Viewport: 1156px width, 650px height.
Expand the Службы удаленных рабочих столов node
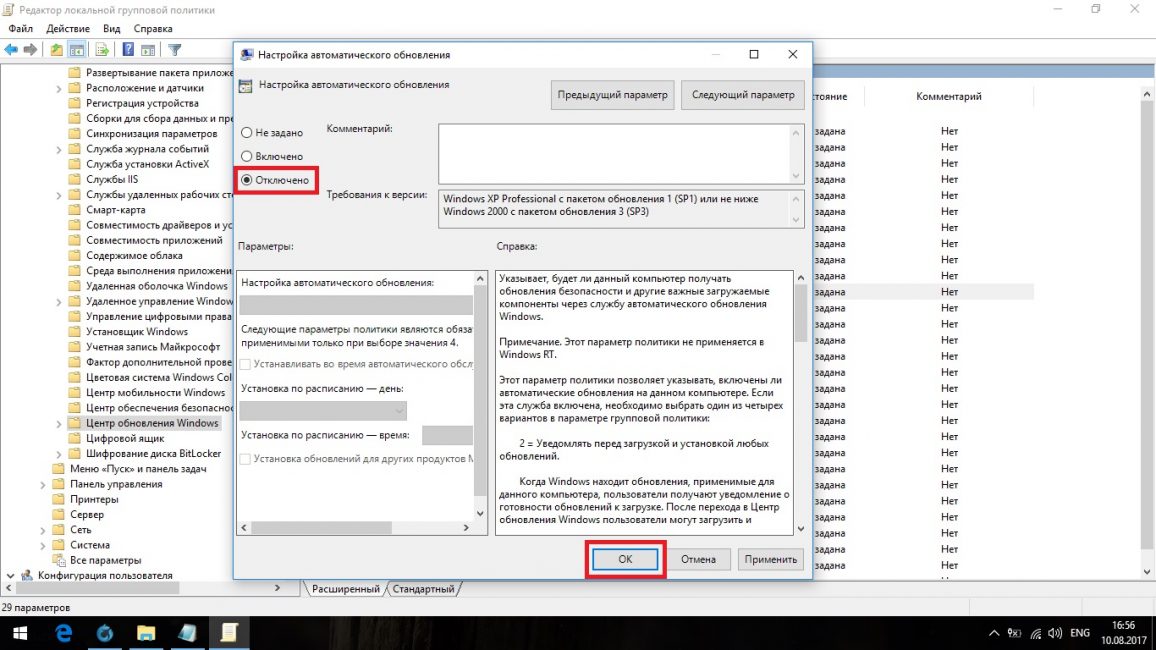point(59,195)
